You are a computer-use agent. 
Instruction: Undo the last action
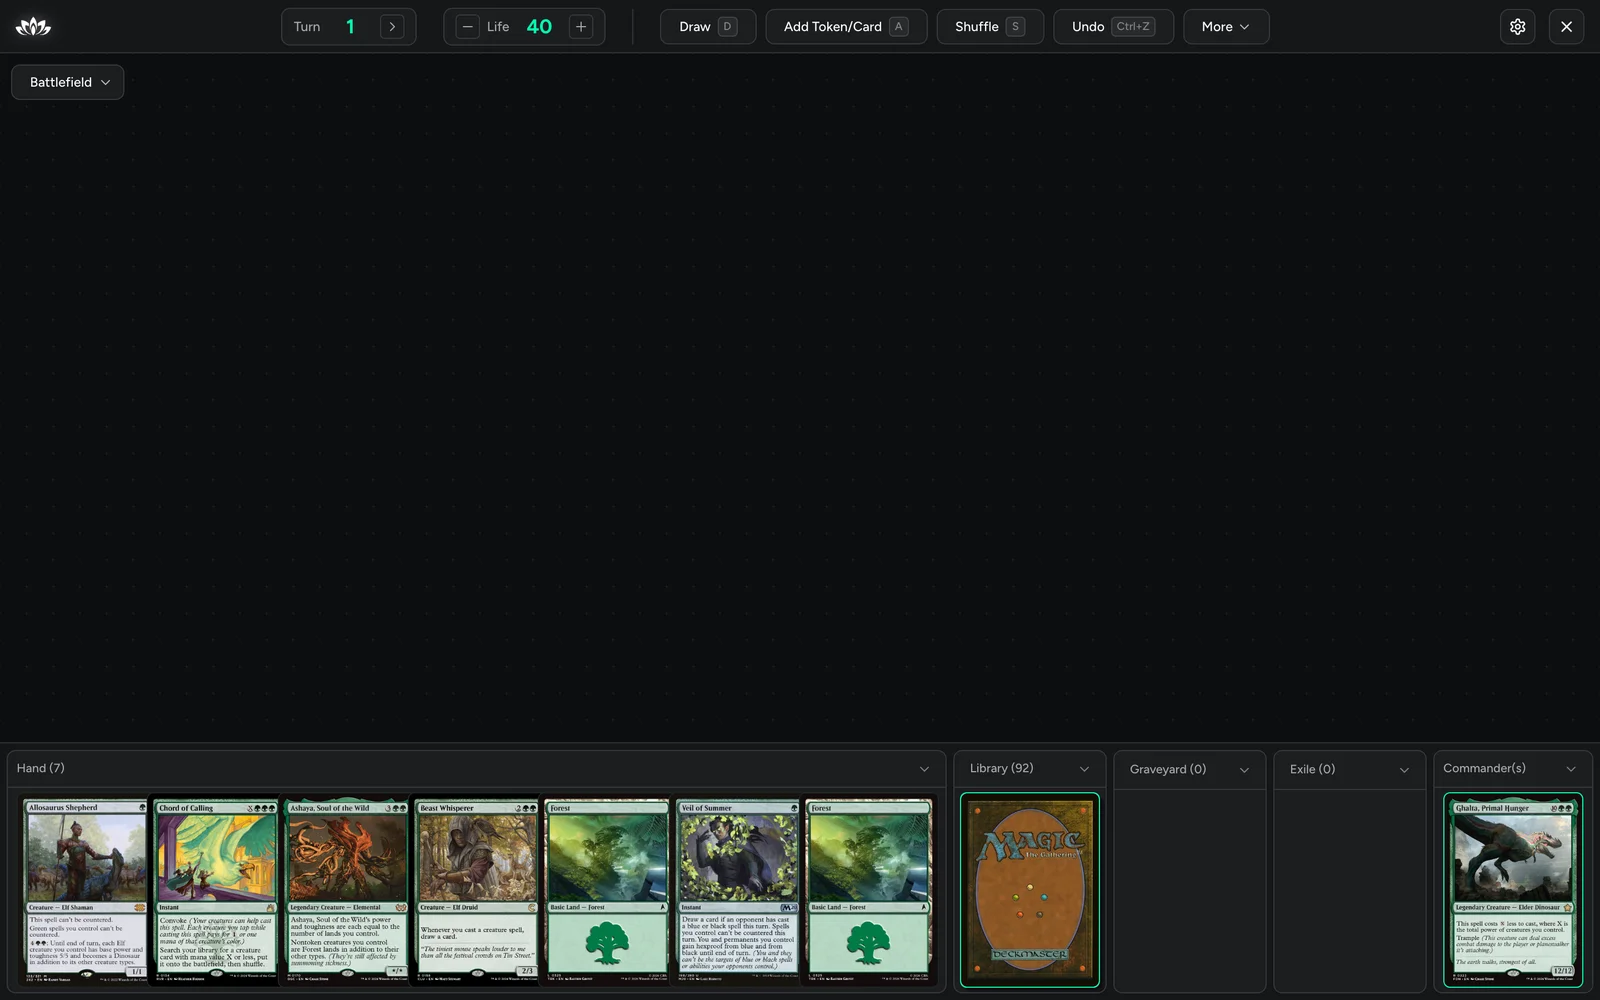click(1113, 27)
